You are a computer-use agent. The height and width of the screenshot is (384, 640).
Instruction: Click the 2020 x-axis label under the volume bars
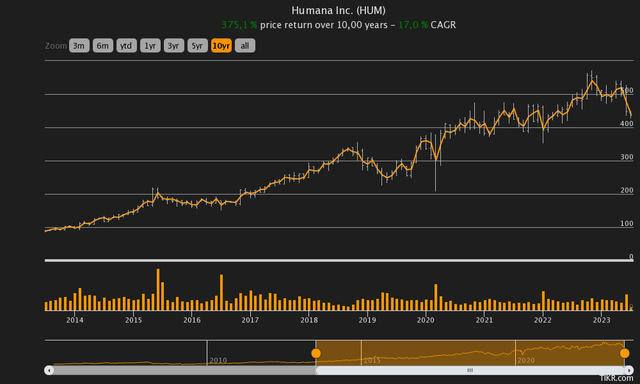tap(426, 320)
